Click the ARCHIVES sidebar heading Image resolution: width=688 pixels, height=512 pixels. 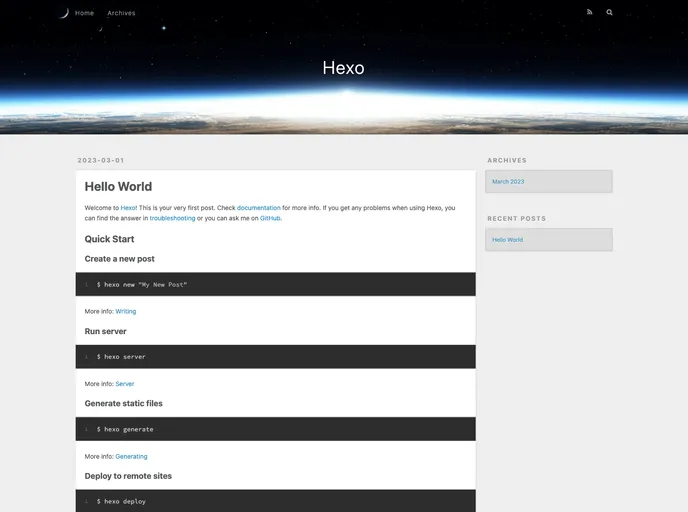(507, 160)
